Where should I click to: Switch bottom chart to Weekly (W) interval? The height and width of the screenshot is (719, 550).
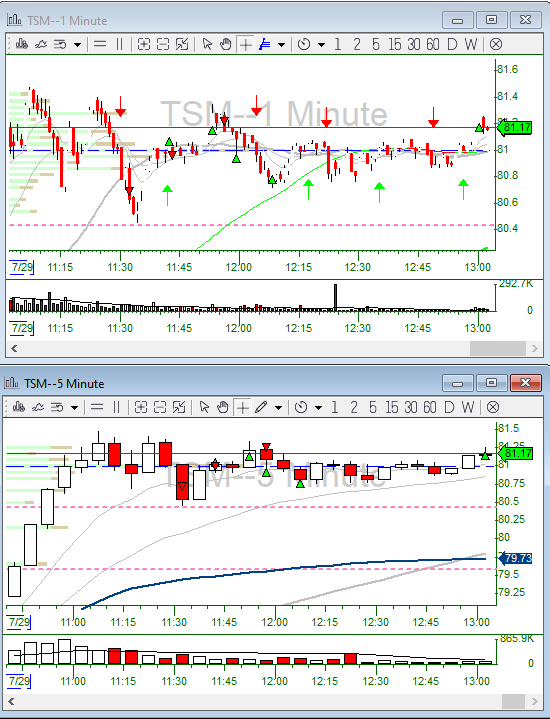click(467, 407)
